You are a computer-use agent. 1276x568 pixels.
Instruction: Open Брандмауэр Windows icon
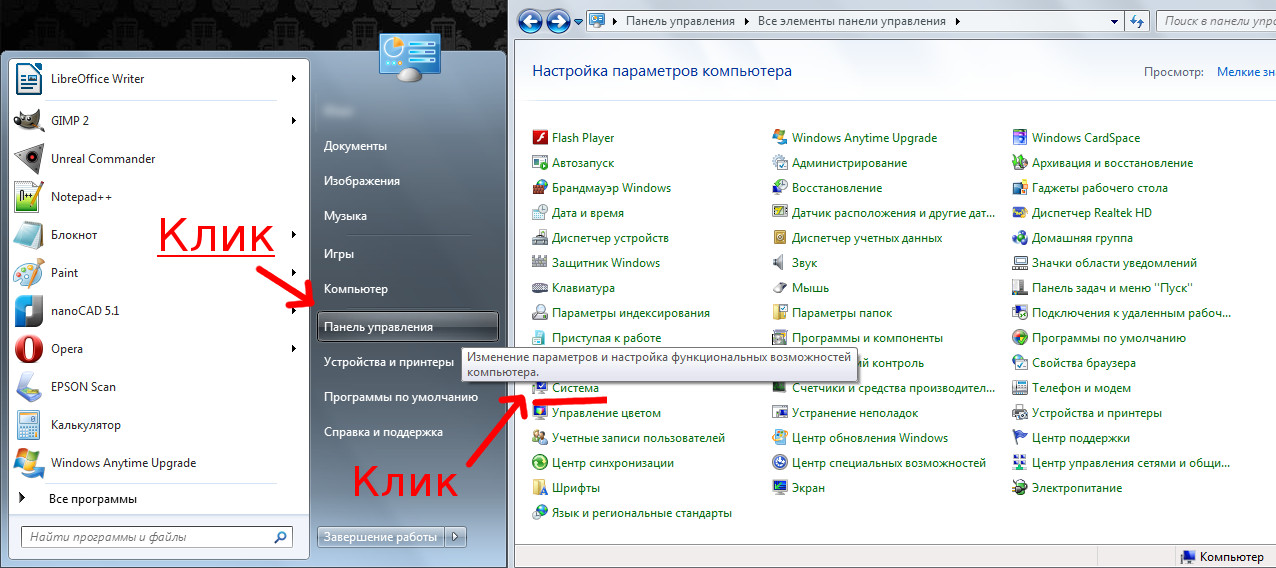tap(540, 188)
